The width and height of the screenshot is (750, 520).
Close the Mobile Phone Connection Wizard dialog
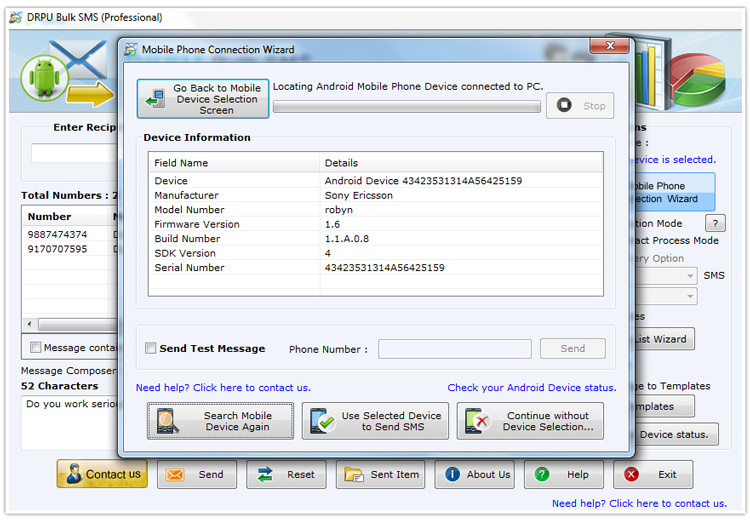(x=609, y=45)
